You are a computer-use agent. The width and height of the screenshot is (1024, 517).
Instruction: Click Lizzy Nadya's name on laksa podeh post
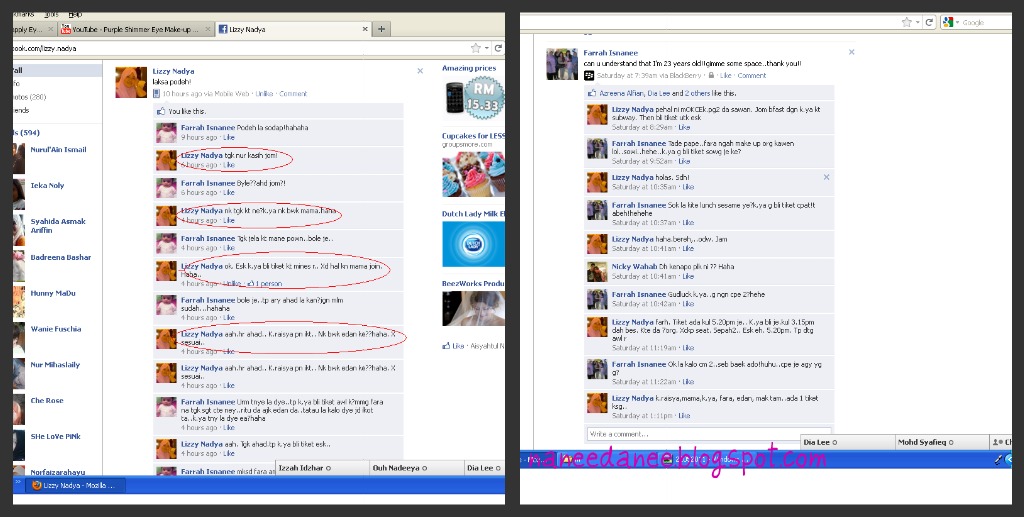click(x=173, y=71)
